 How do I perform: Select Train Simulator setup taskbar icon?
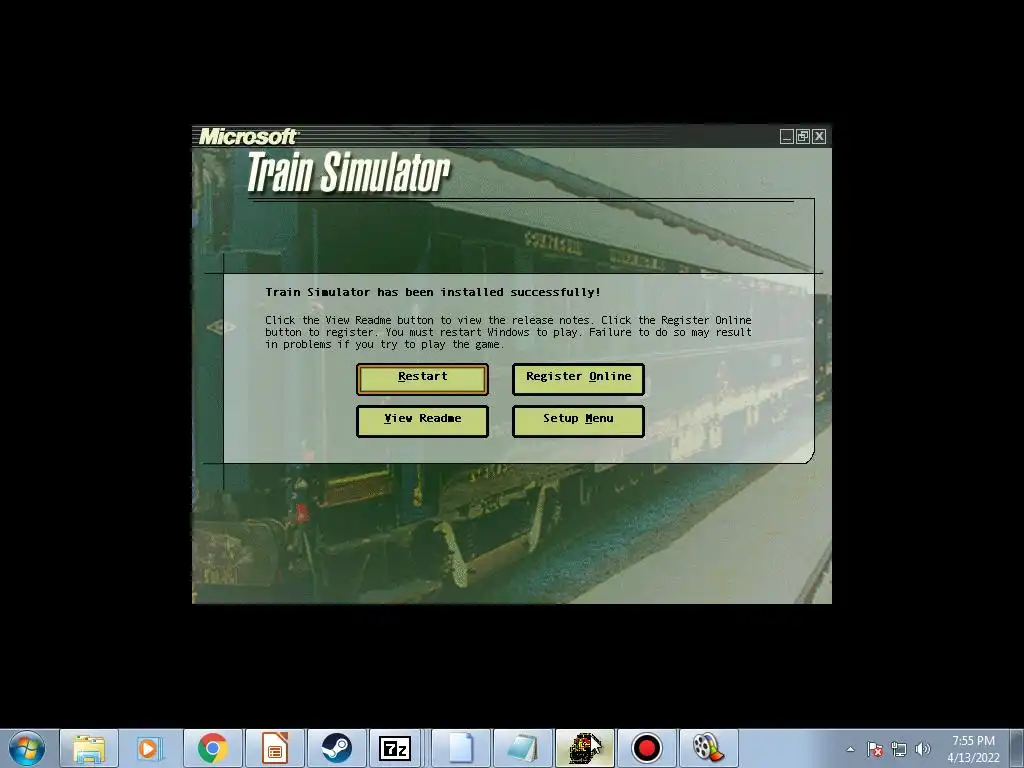coord(584,748)
